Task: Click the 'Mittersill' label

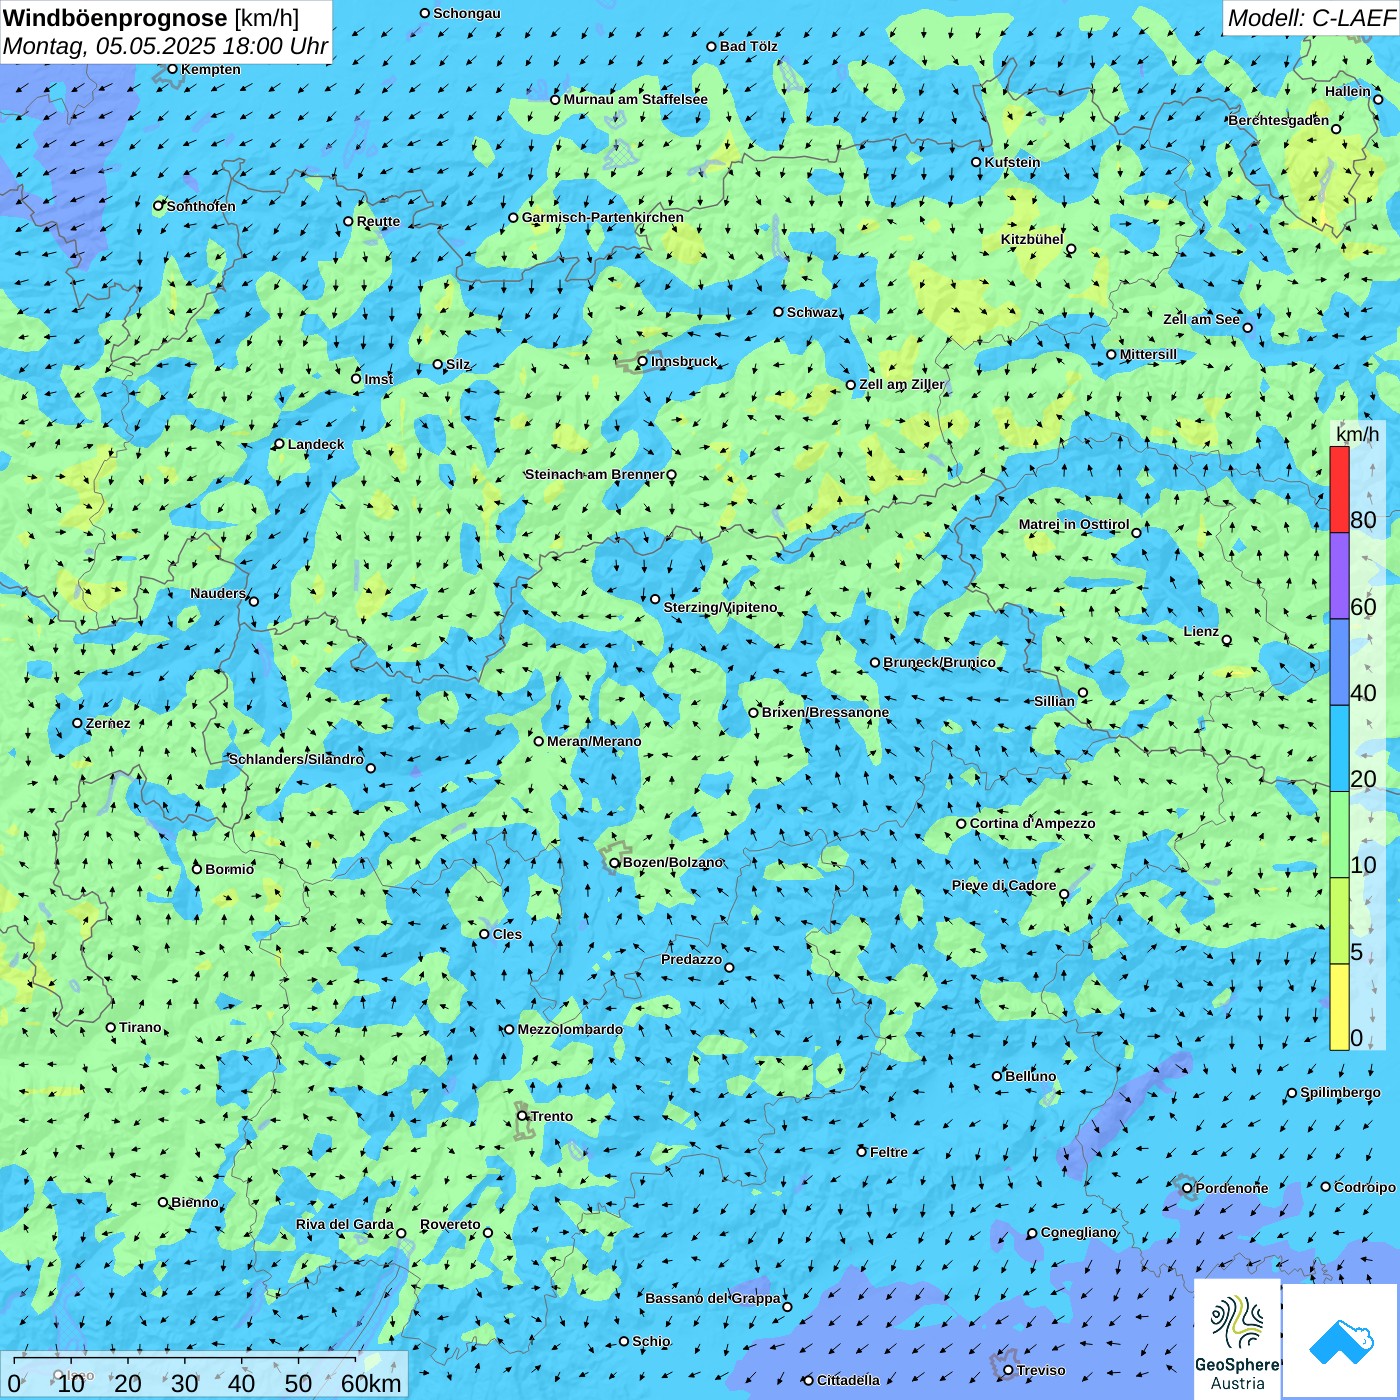Action: [1148, 354]
